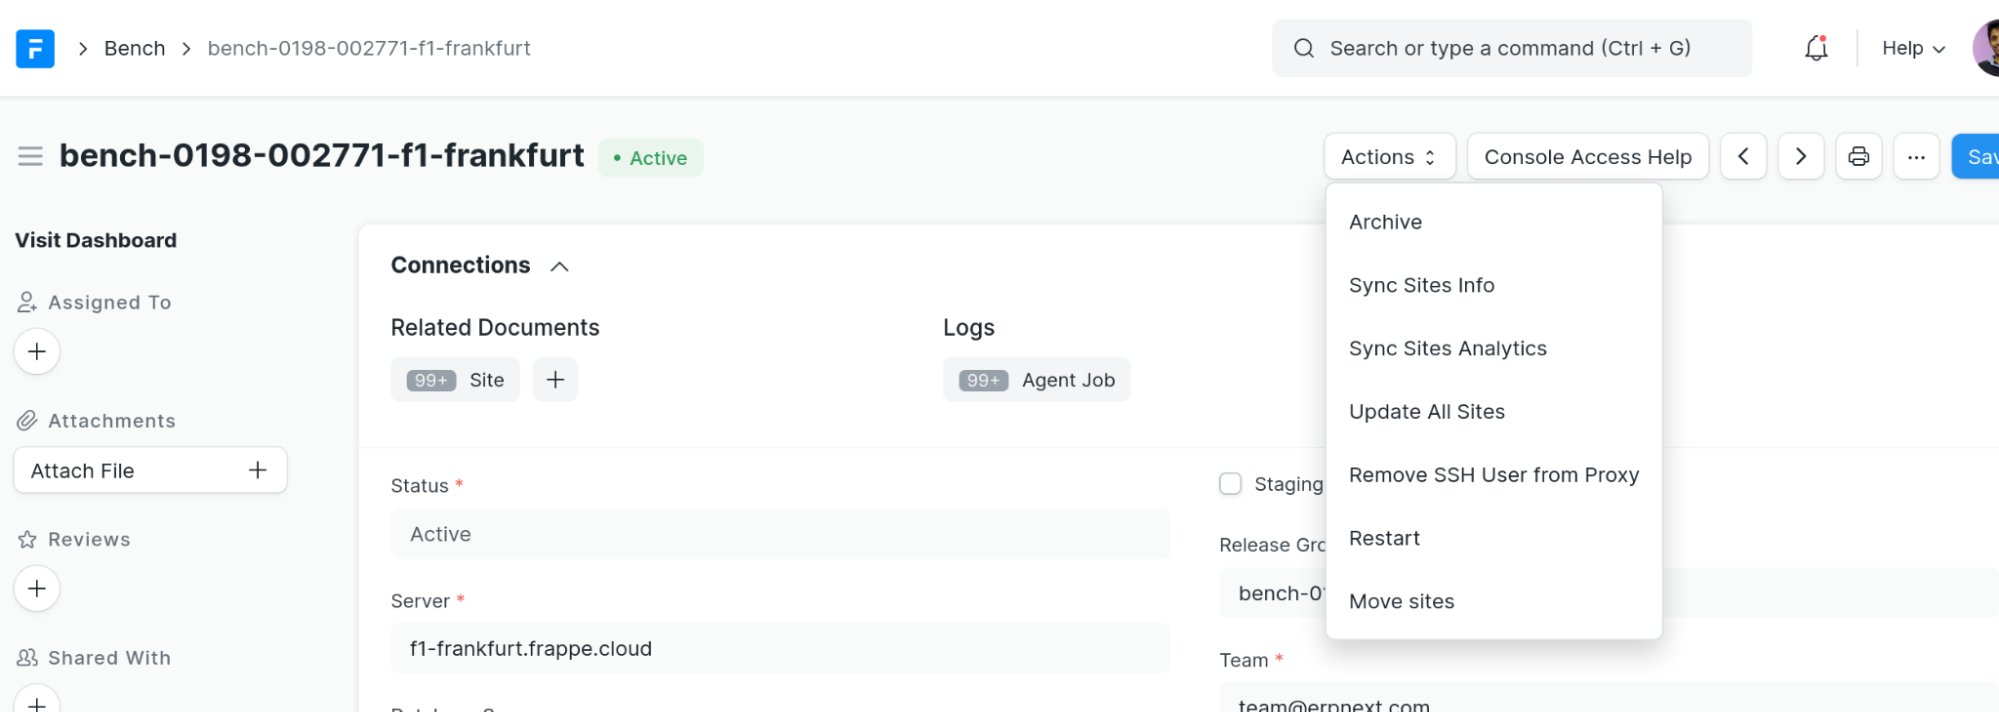The image size is (1999, 712).
Task: Go to previous document arrow
Action: coord(1743,157)
